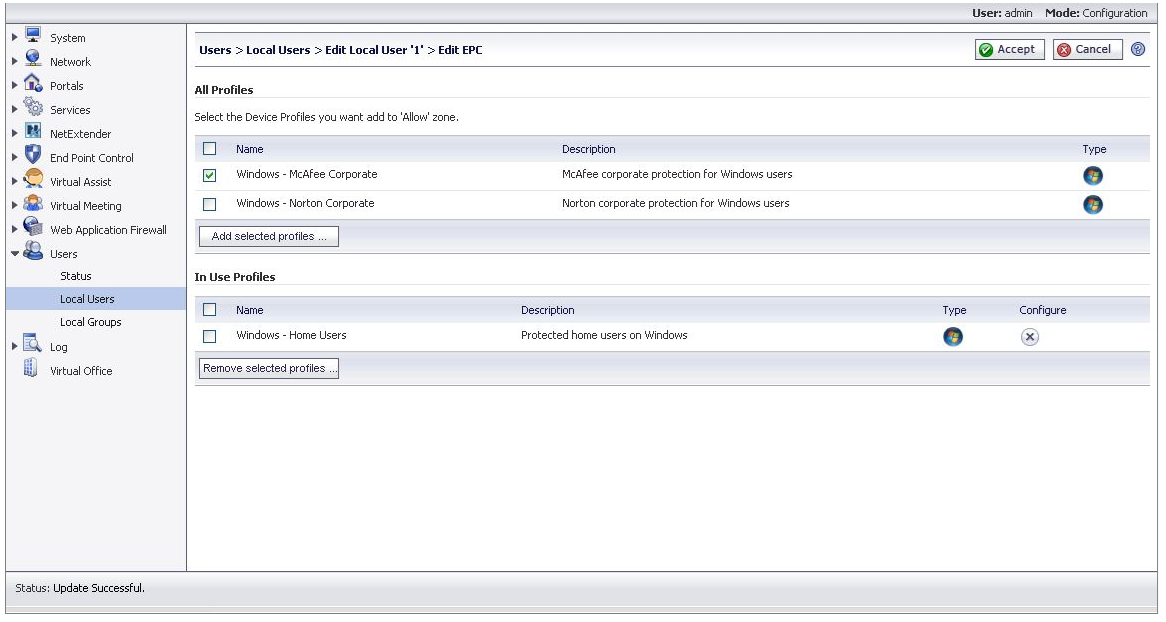Click 'Norton corporate protection for Windows users' text
Viewport: 1166px width, 622px height.
[675, 203]
